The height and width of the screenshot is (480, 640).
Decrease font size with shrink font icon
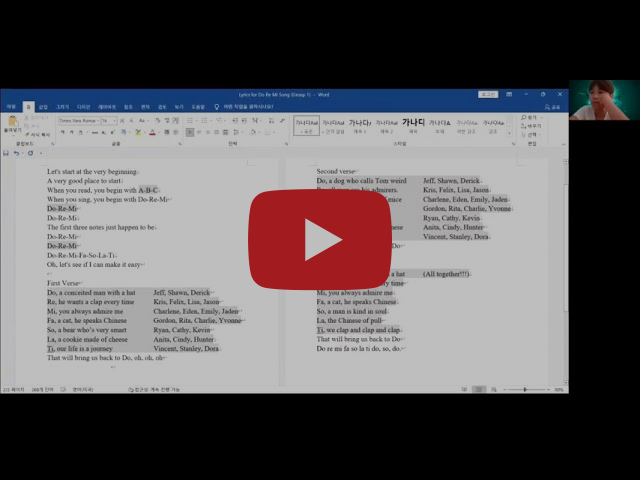pyautogui.click(x=131, y=121)
